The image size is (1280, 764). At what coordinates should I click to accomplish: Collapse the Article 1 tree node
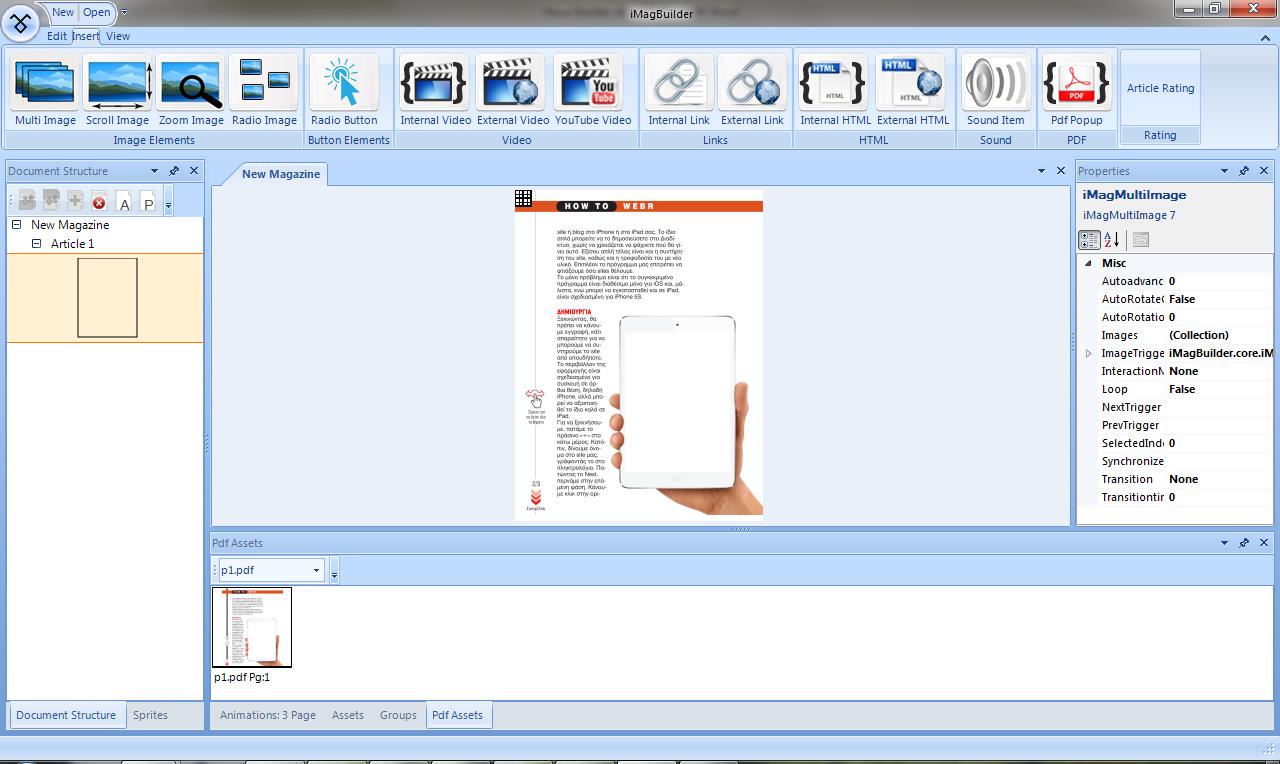(x=36, y=243)
